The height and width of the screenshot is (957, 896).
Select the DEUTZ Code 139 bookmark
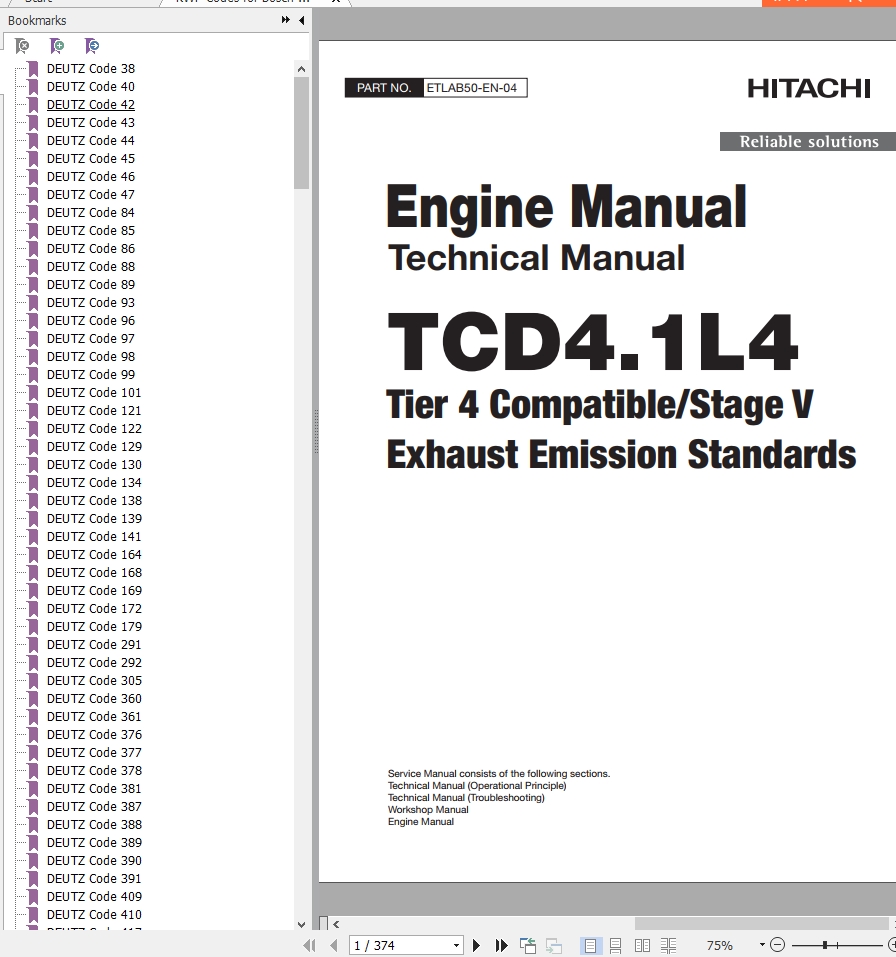point(94,519)
